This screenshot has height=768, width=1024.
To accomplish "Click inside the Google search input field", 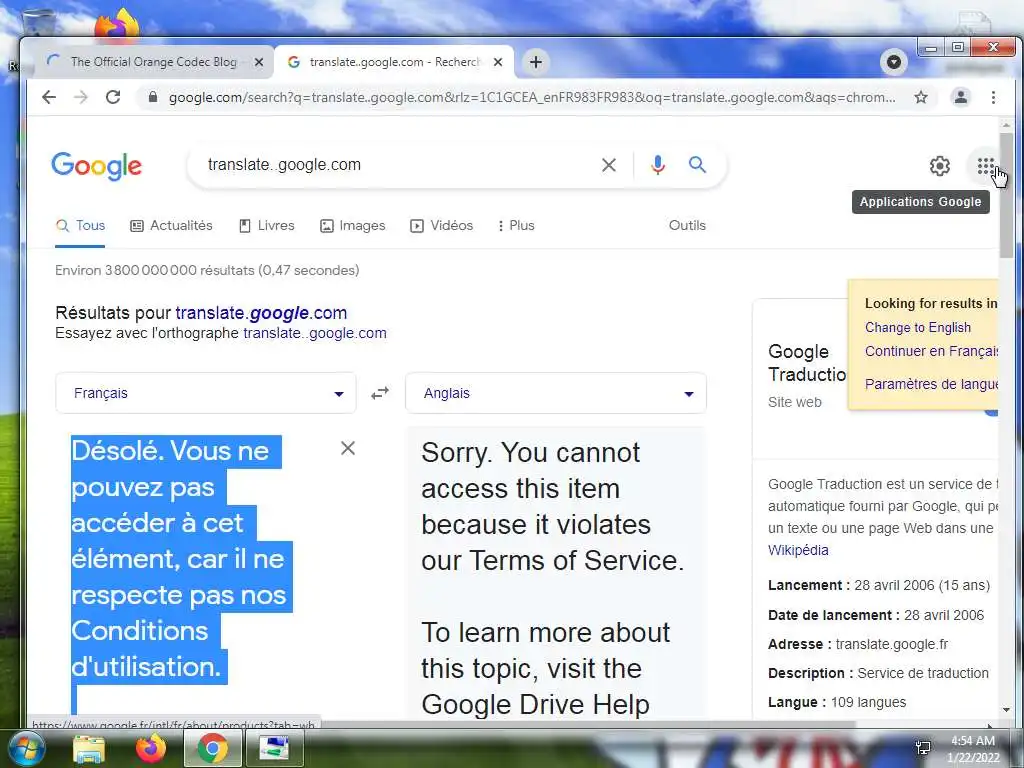I will [x=398, y=165].
